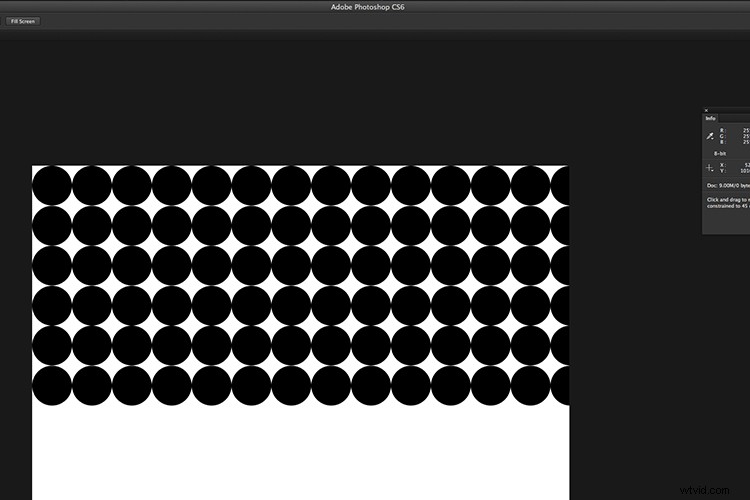This screenshot has width=750, height=500.
Task: Open the eyedropper color readout options
Action: tap(710, 136)
